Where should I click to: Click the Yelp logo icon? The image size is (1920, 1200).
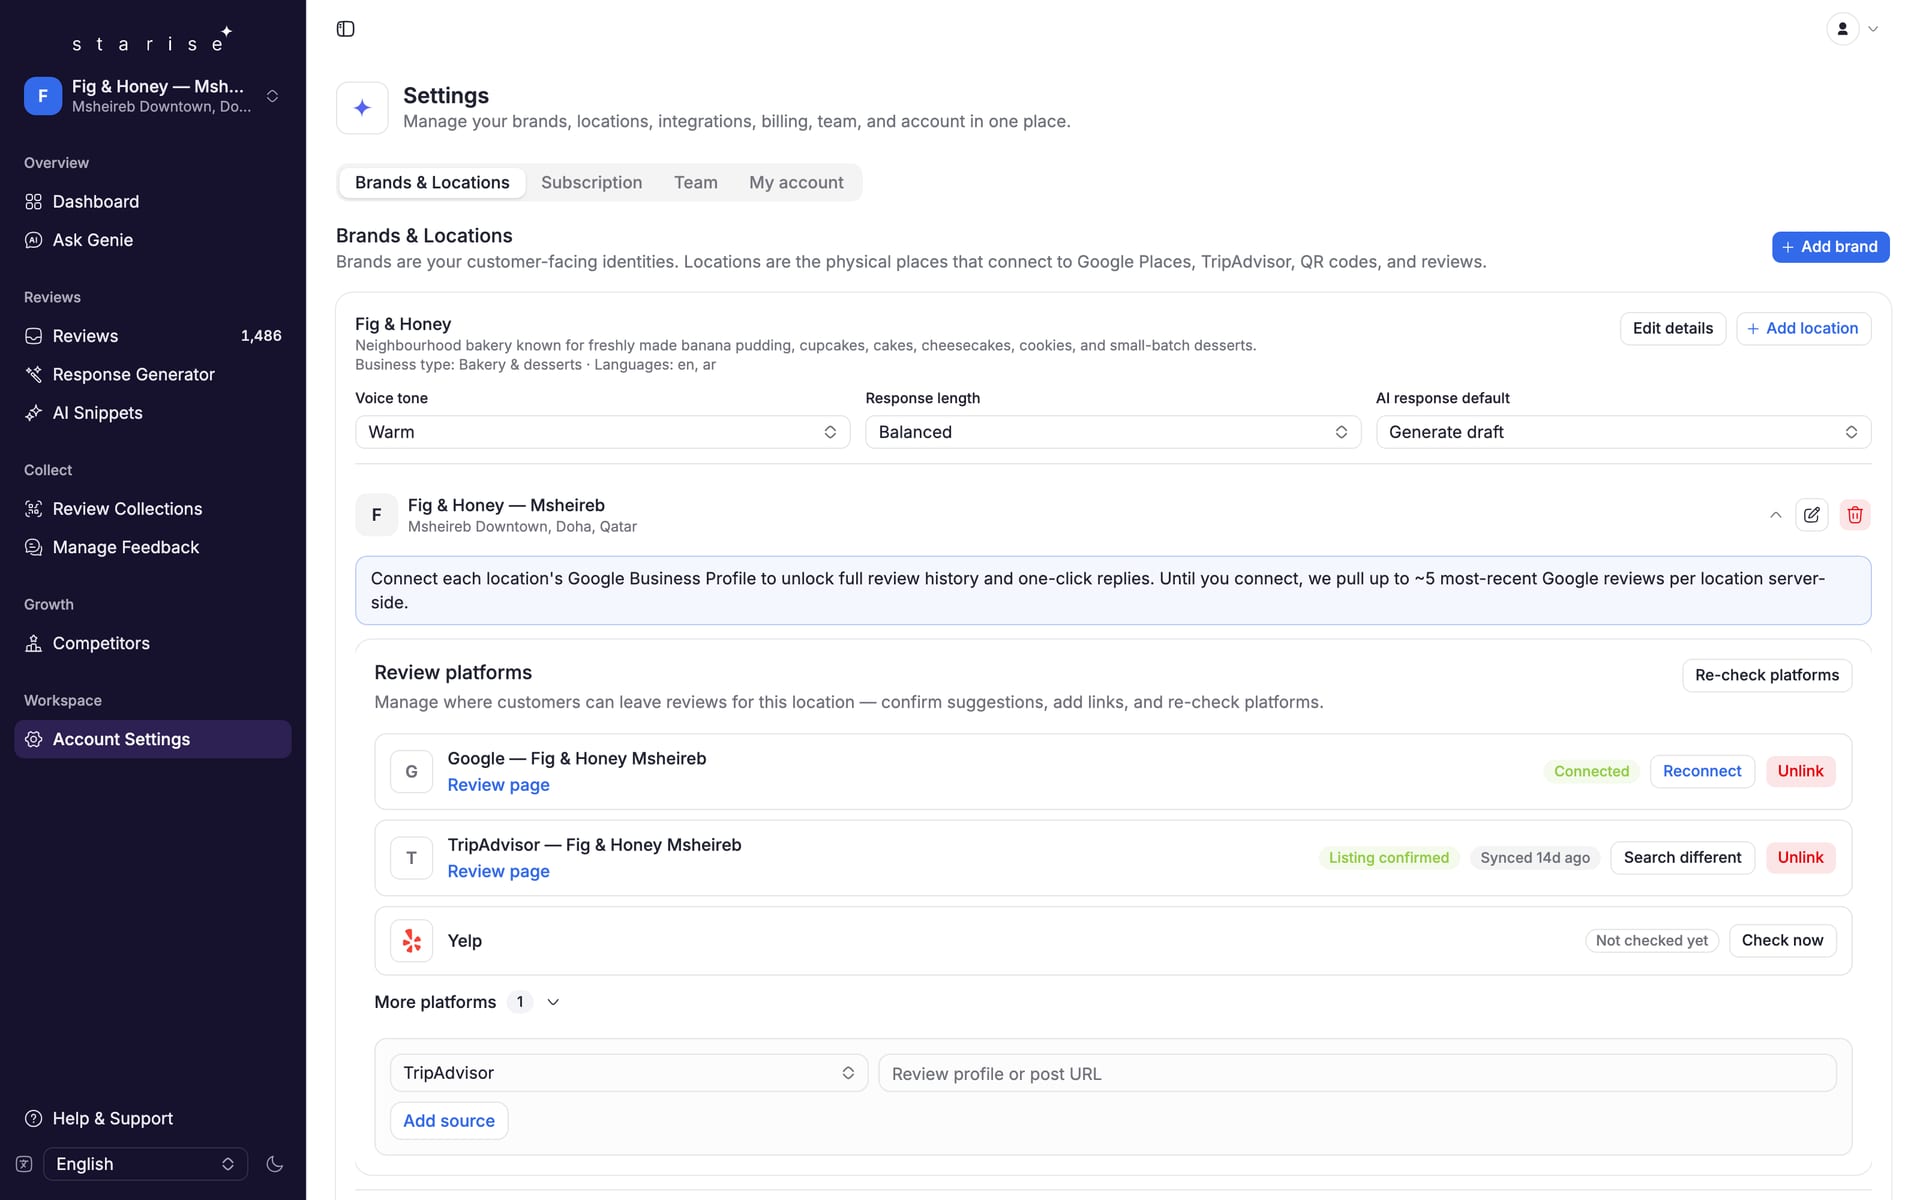pyautogui.click(x=411, y=941)
